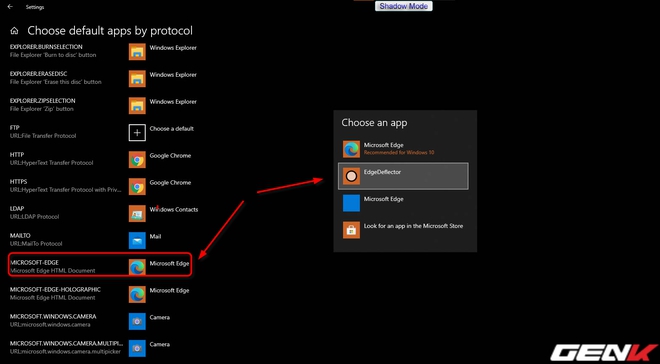Click the FTP protocol name
Screen dimensions: 660x364
coord(15,128)
